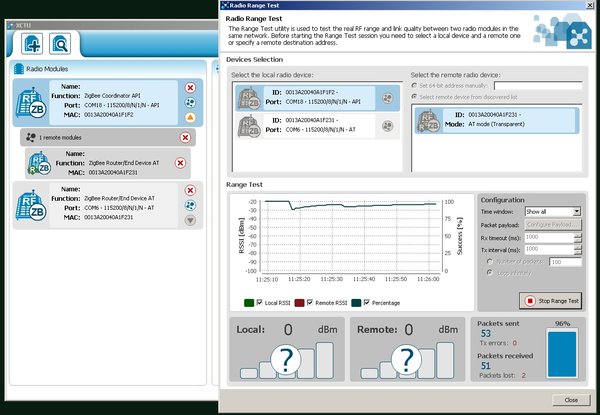Click the red Remote RSSI color swatch
The width and height of the screenshot is (600, 415).
point(300,303)
